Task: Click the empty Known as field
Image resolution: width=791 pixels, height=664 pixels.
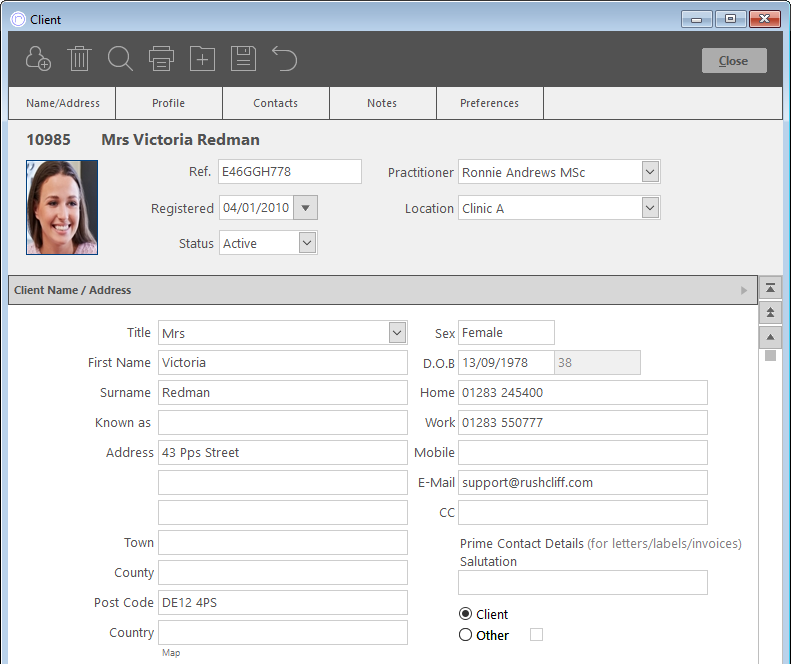Action: (282, 423)
